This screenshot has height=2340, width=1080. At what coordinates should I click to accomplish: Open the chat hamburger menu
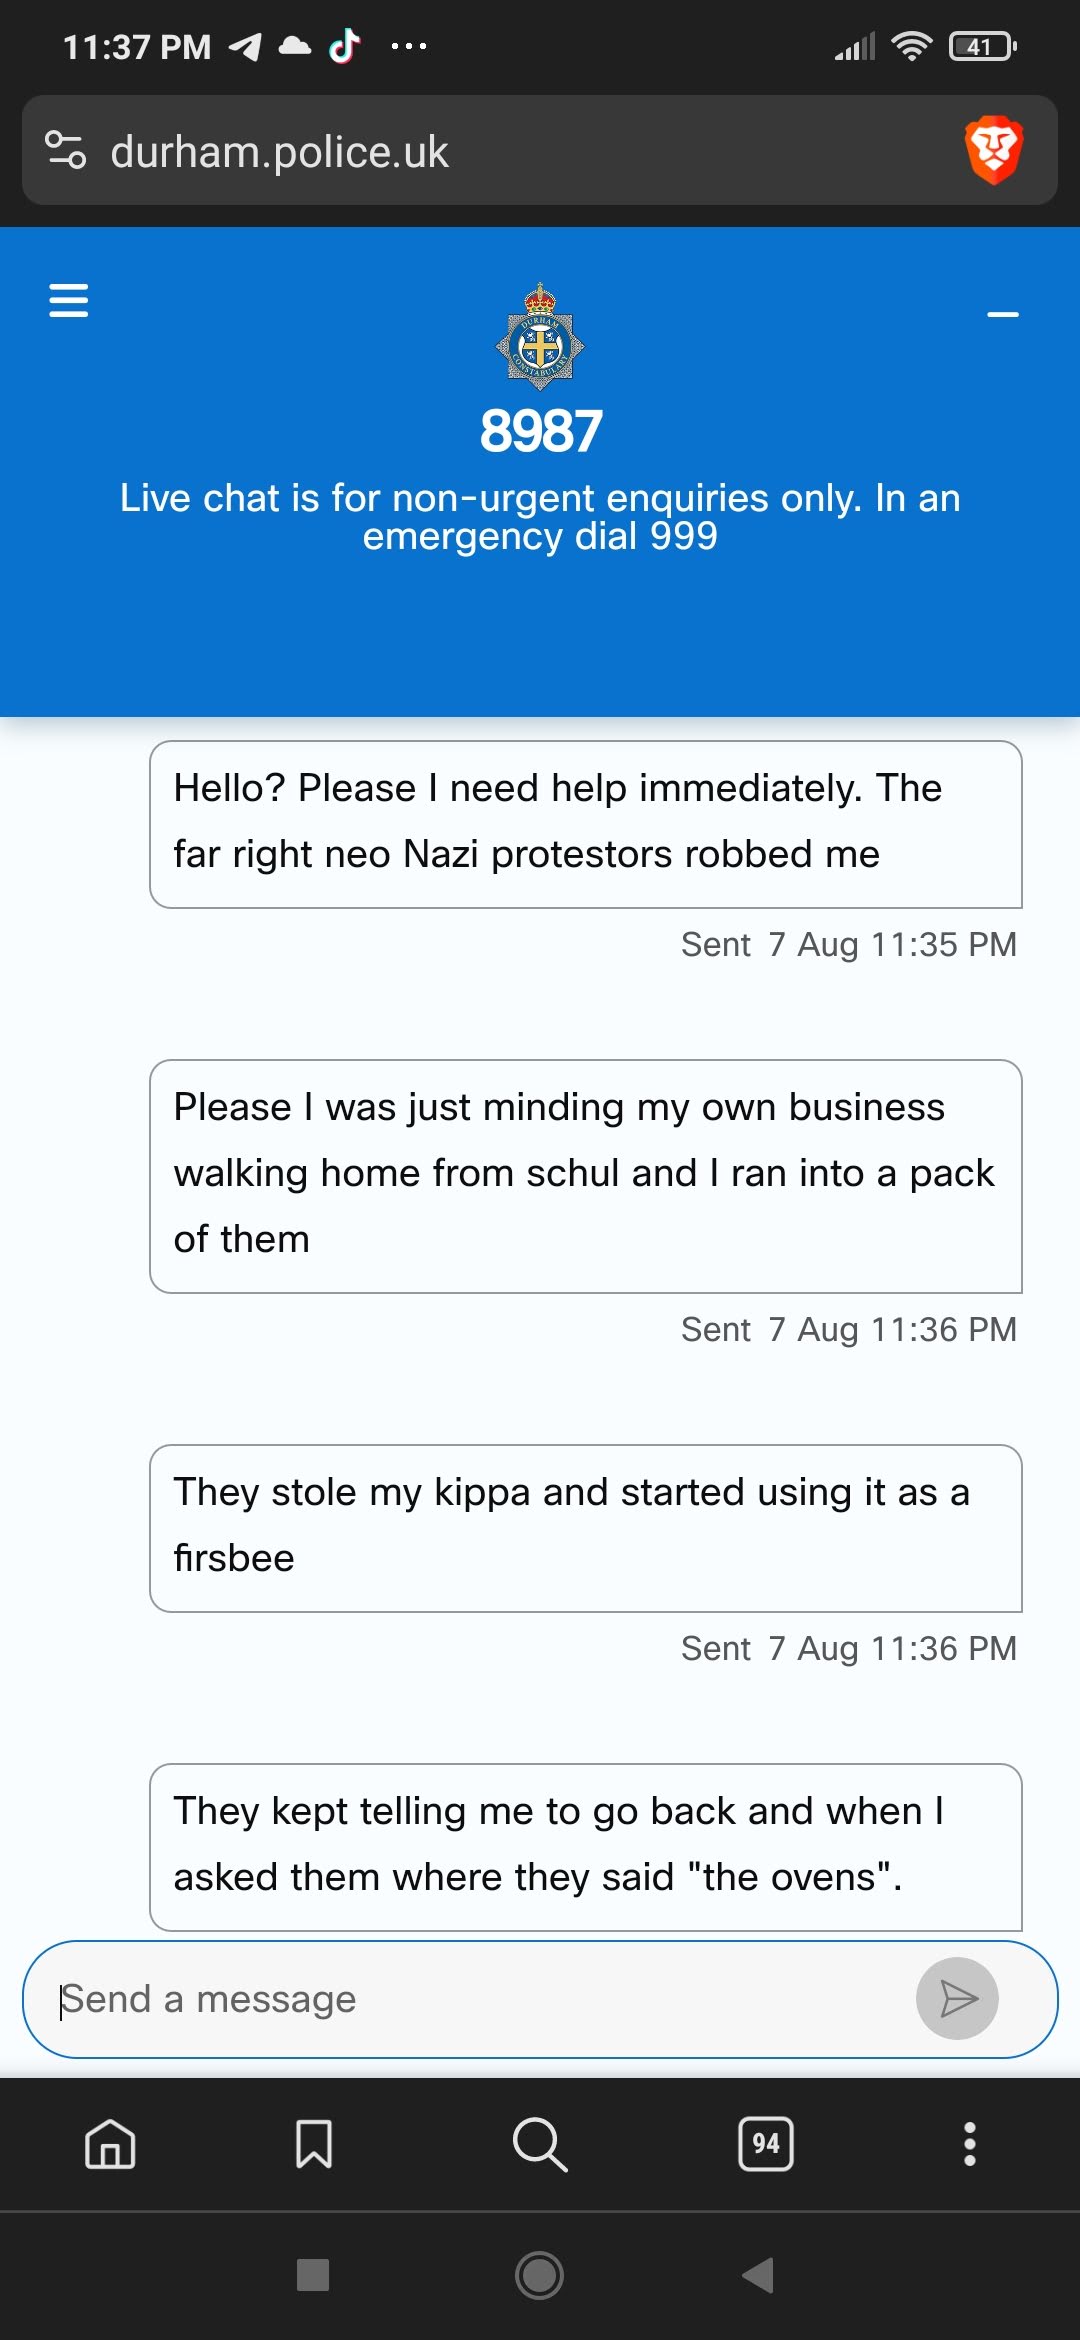pos(69,300)
